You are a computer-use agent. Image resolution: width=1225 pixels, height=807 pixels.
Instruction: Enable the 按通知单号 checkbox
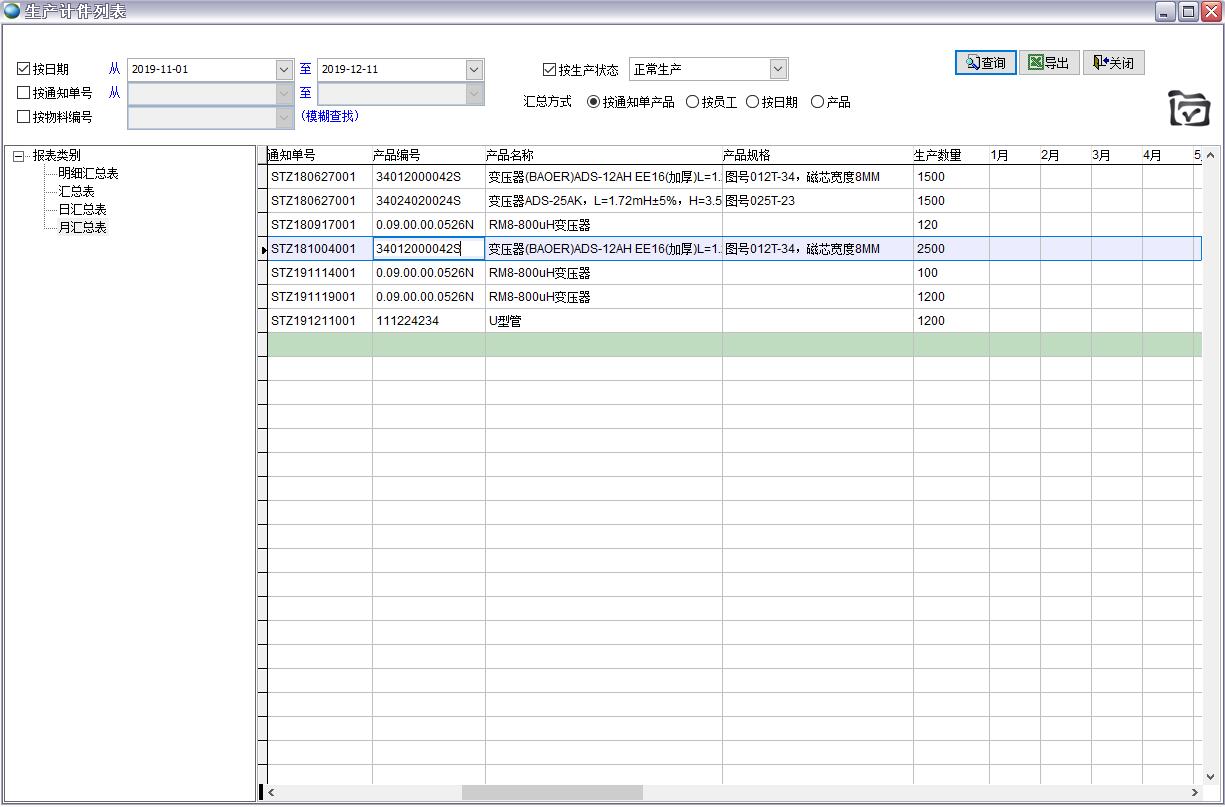click(24, 93)
